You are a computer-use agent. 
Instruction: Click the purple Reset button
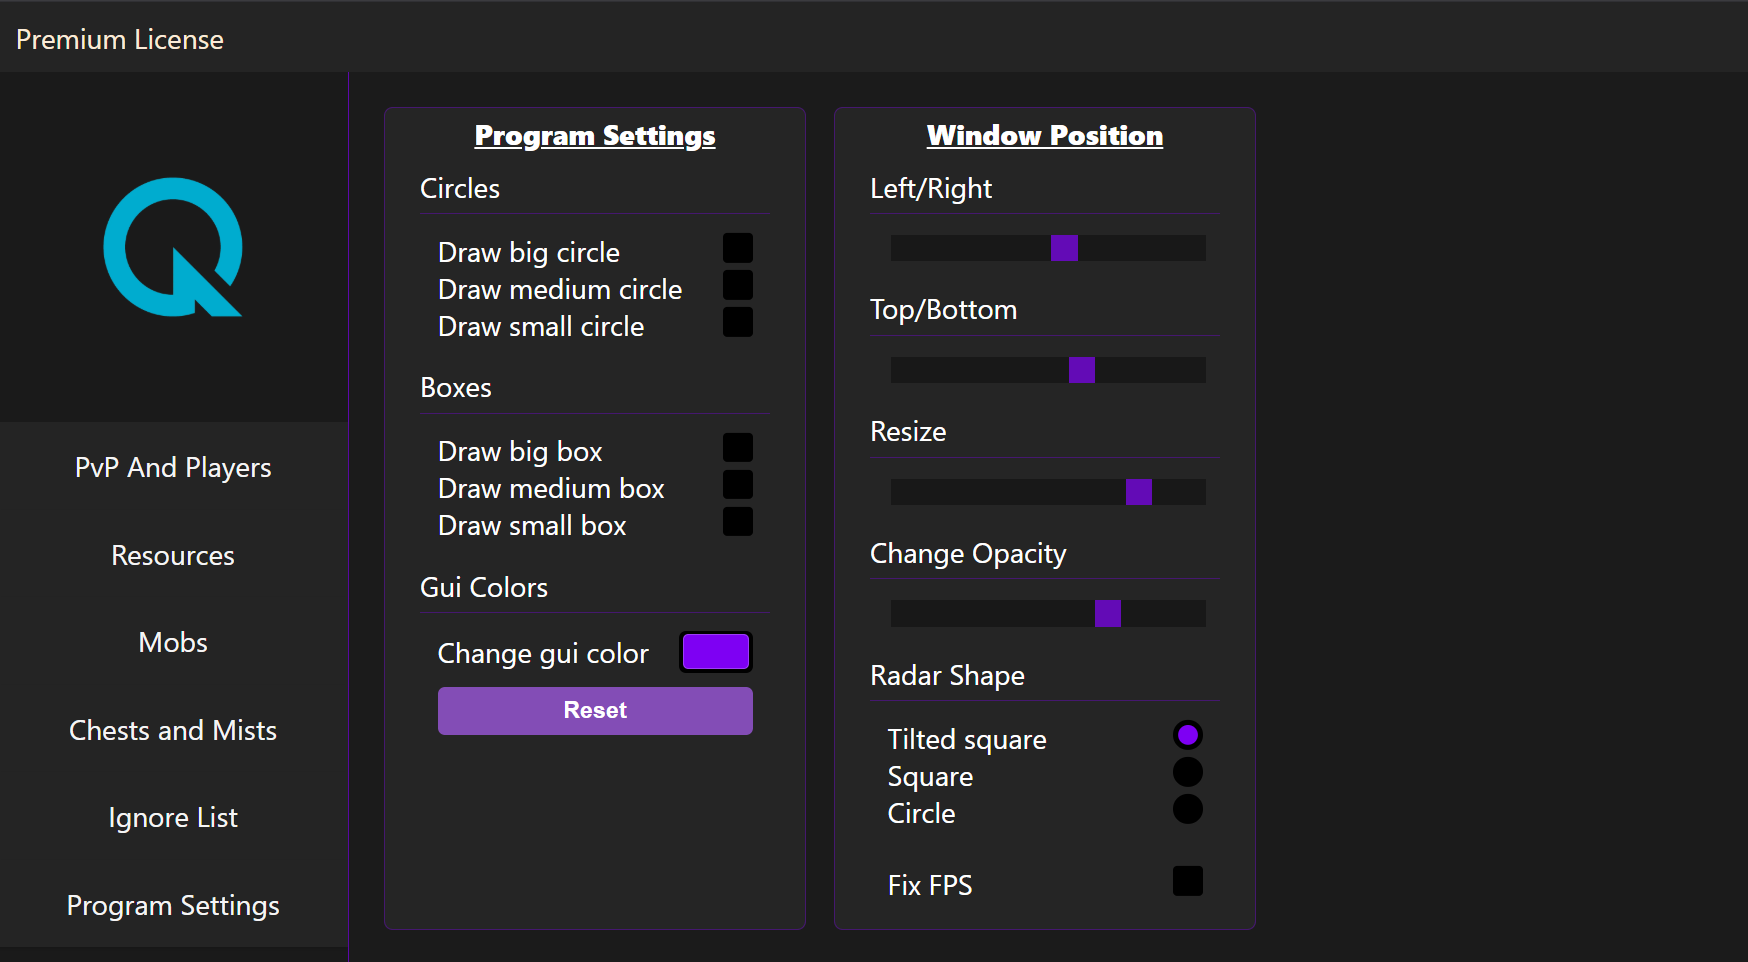(x=595, y=711)
